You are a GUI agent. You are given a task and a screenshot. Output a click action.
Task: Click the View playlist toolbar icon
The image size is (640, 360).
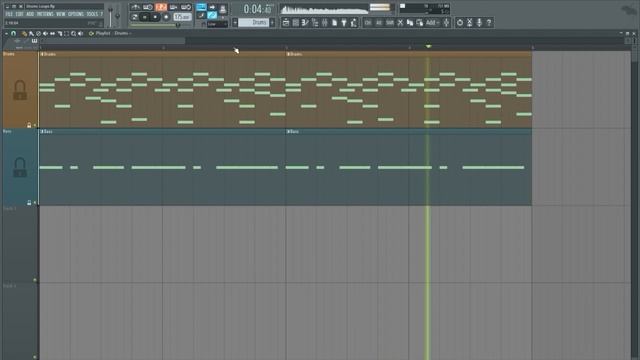[x=286, y=22]
